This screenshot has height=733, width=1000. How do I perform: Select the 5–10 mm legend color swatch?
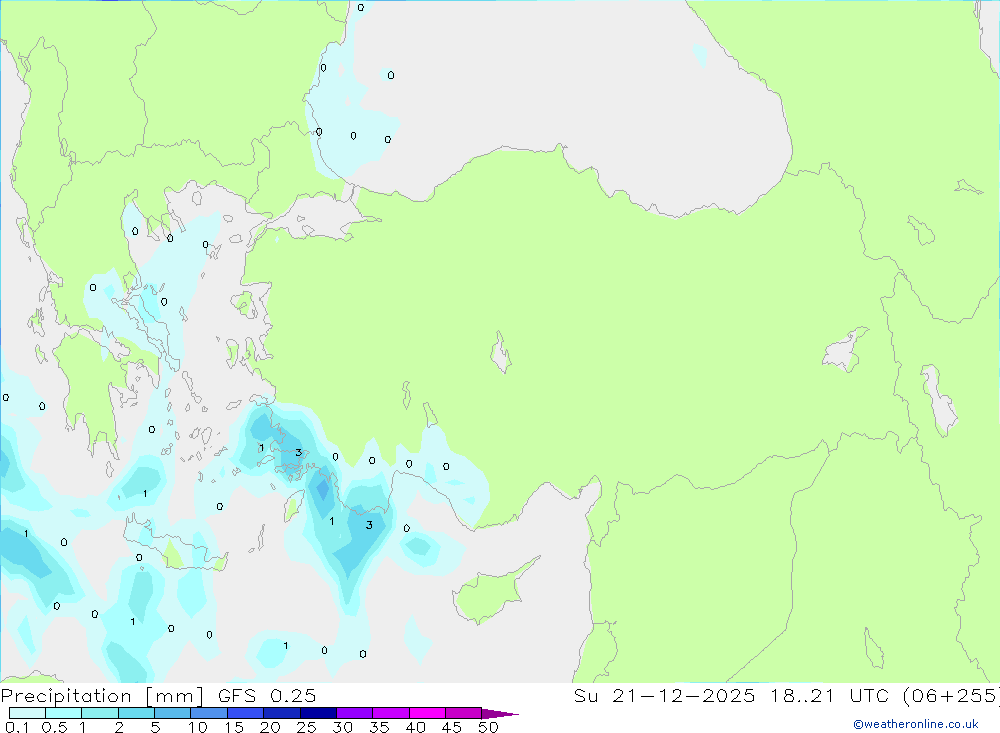point(173,713)
